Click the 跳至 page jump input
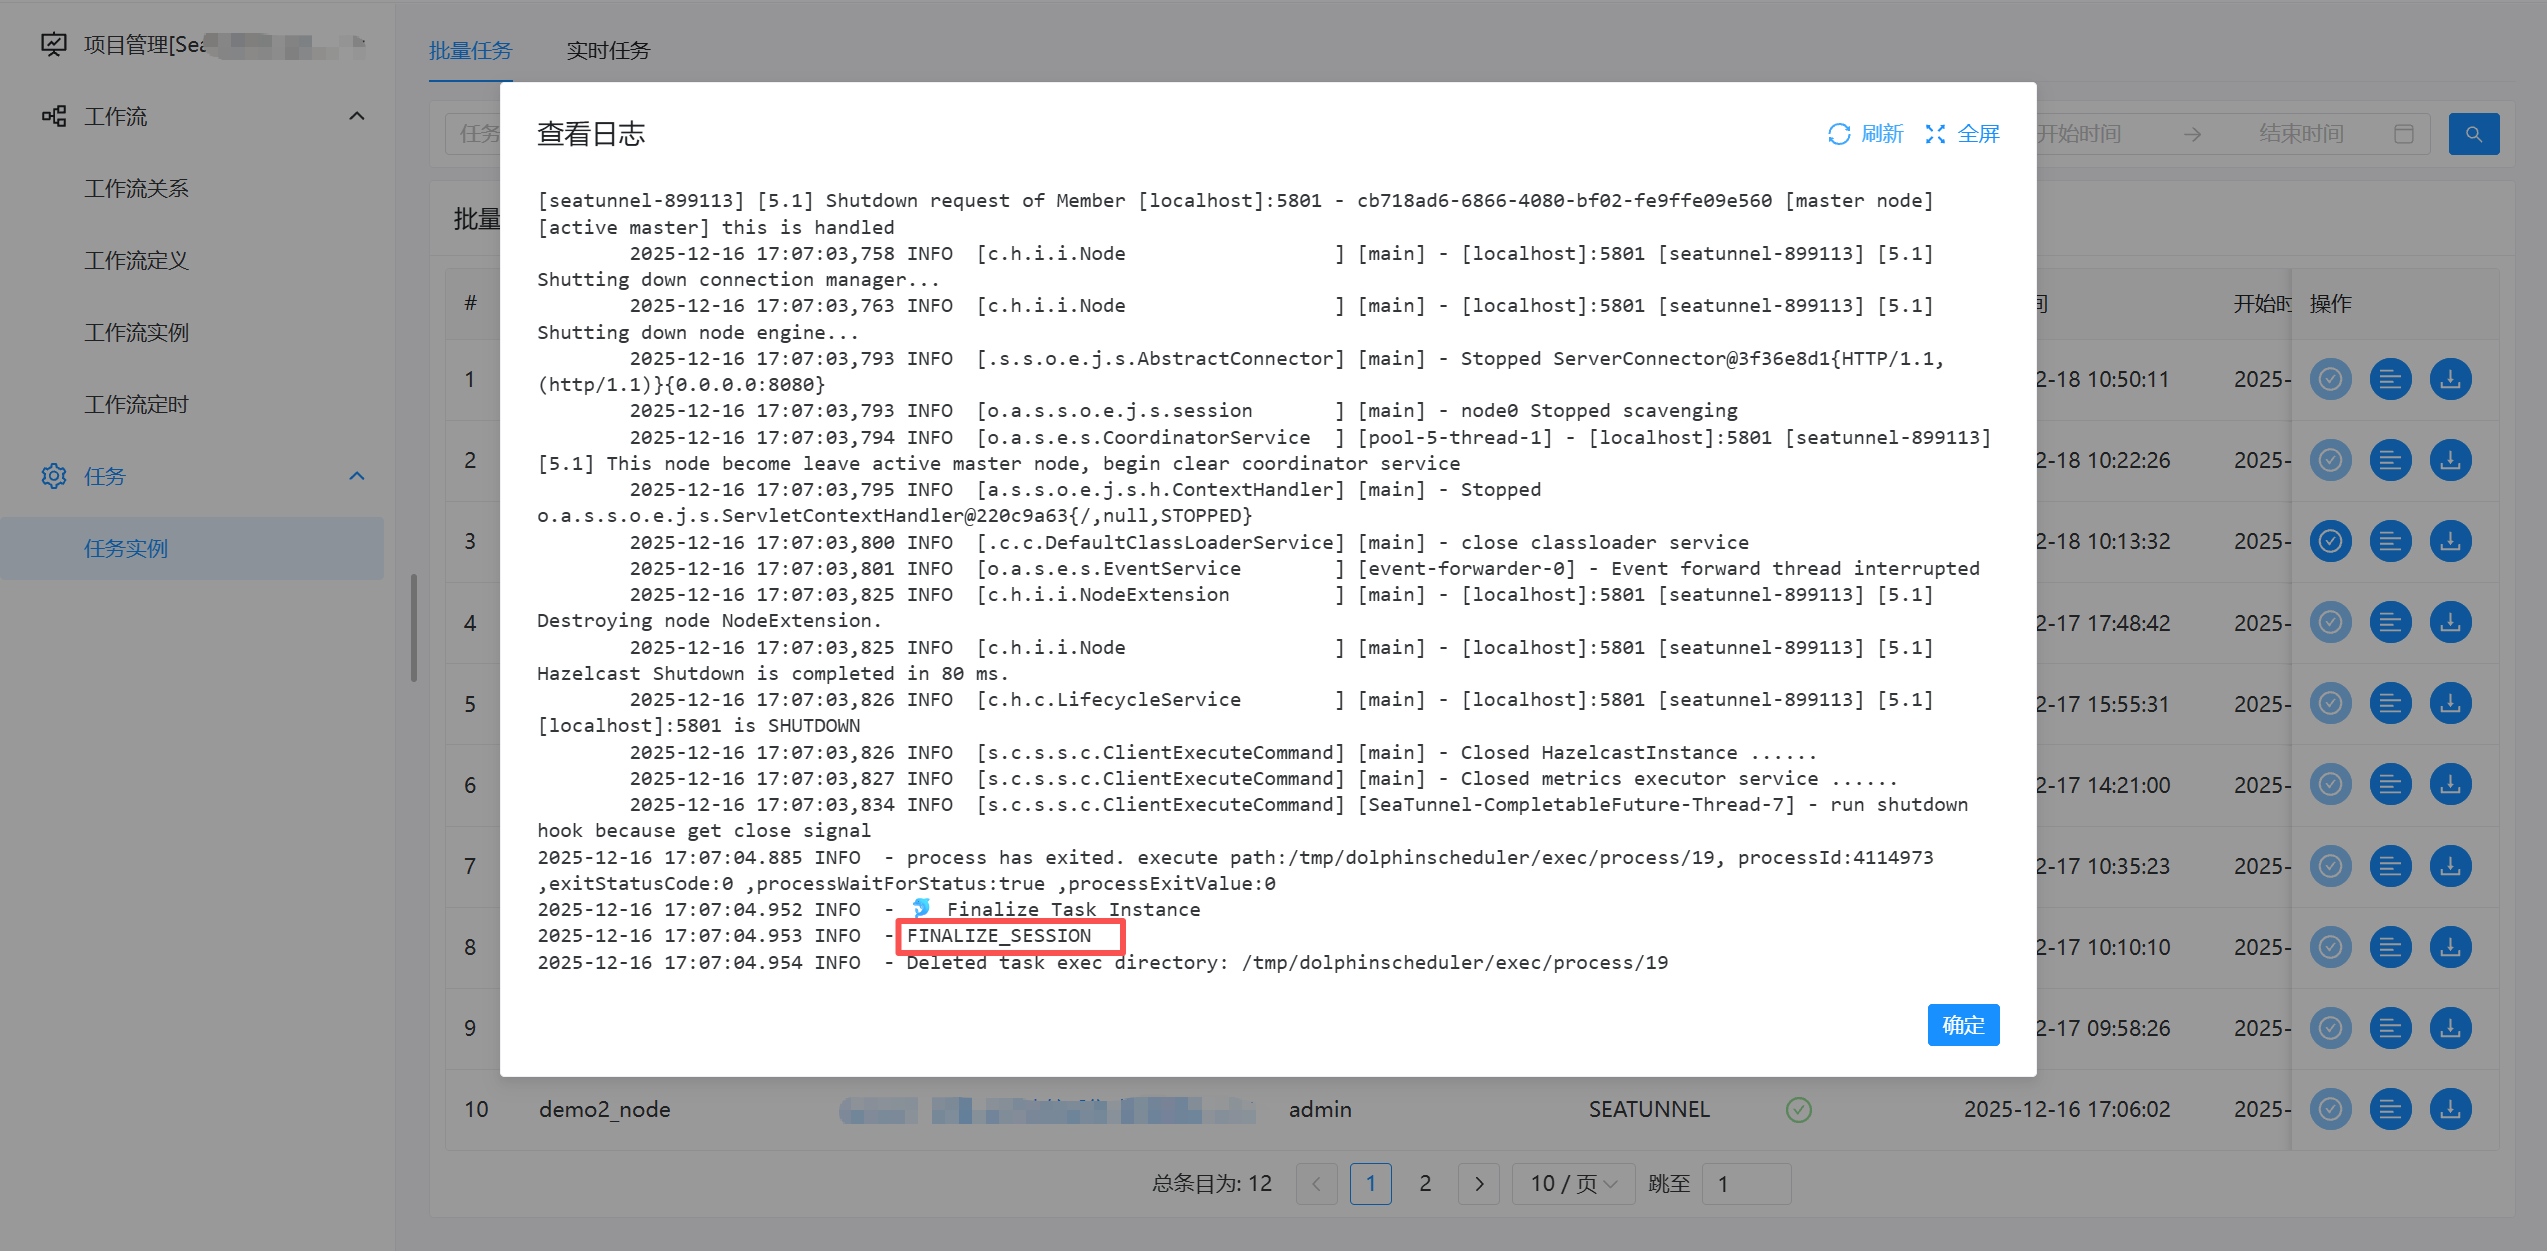Viewport: 2547px width, 1251px height. (1745, 1184)
